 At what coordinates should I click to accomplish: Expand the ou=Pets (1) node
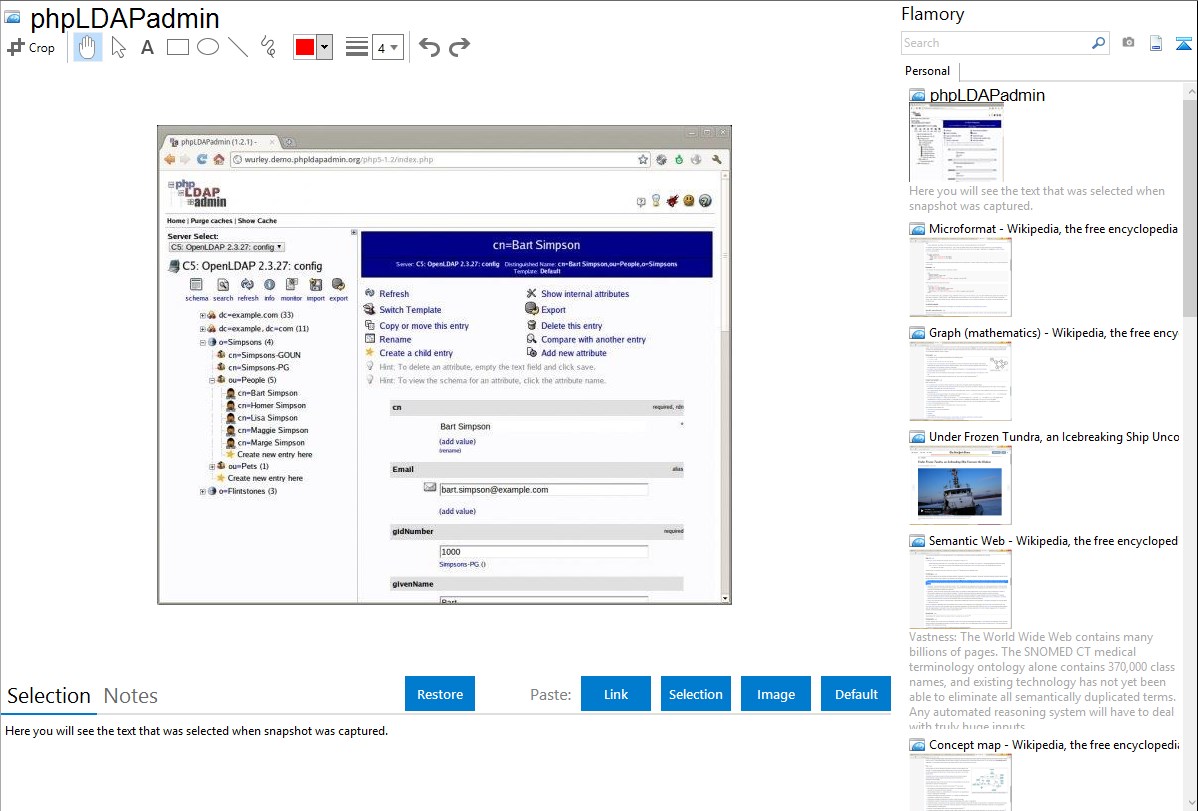point(212,466)
